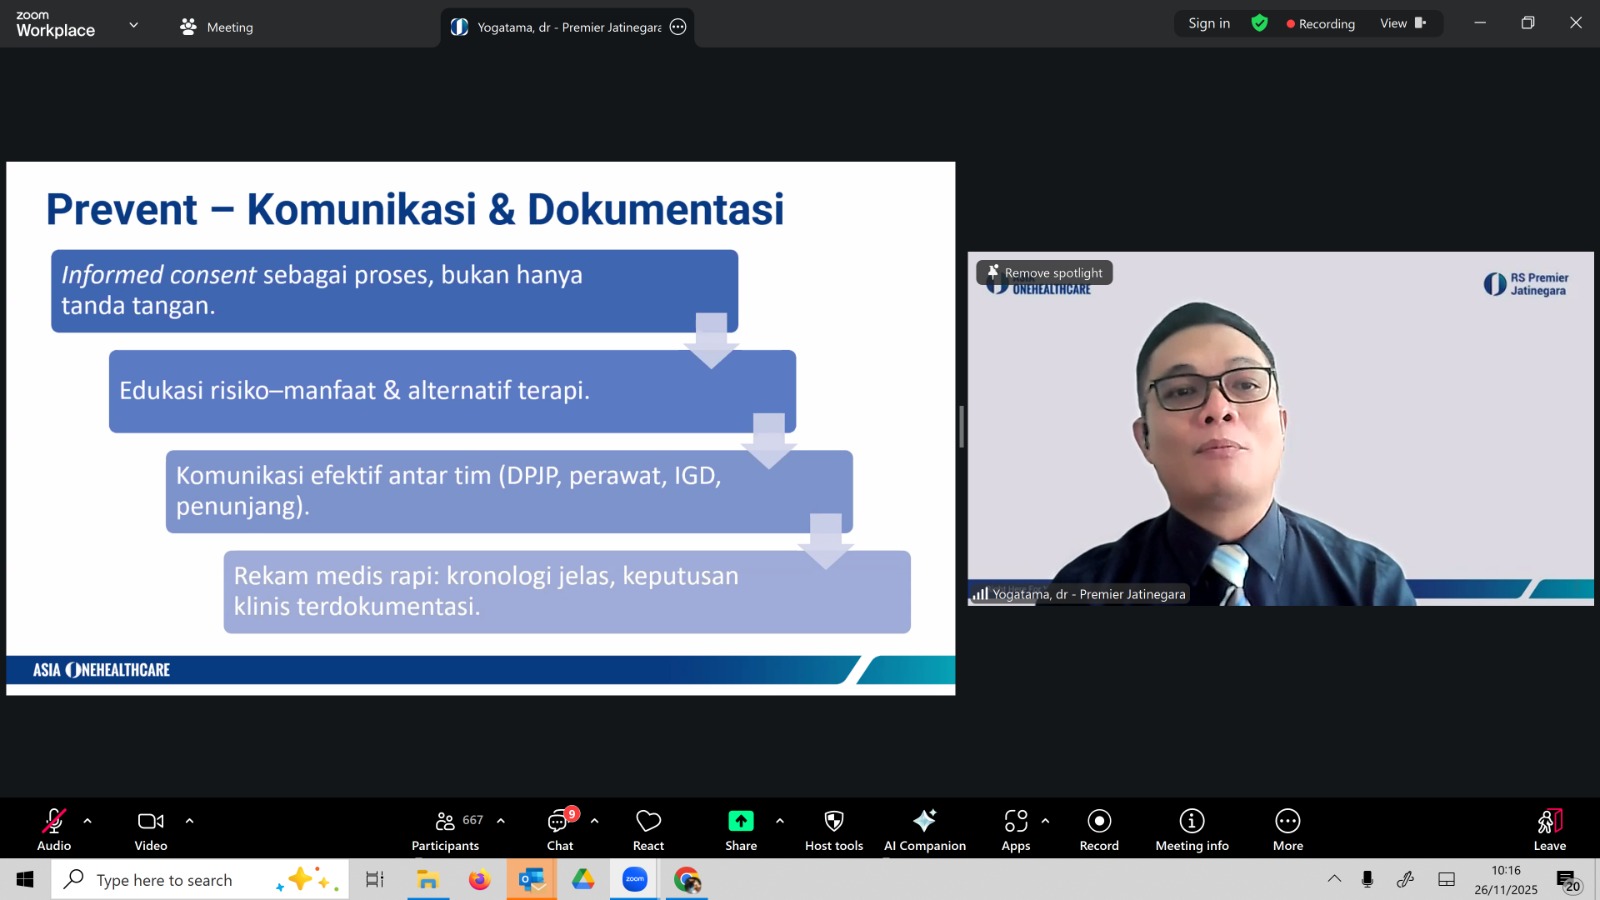Expand the video options arrow
This screenshot has width=1600, height=900.
(x=189, y=821)
